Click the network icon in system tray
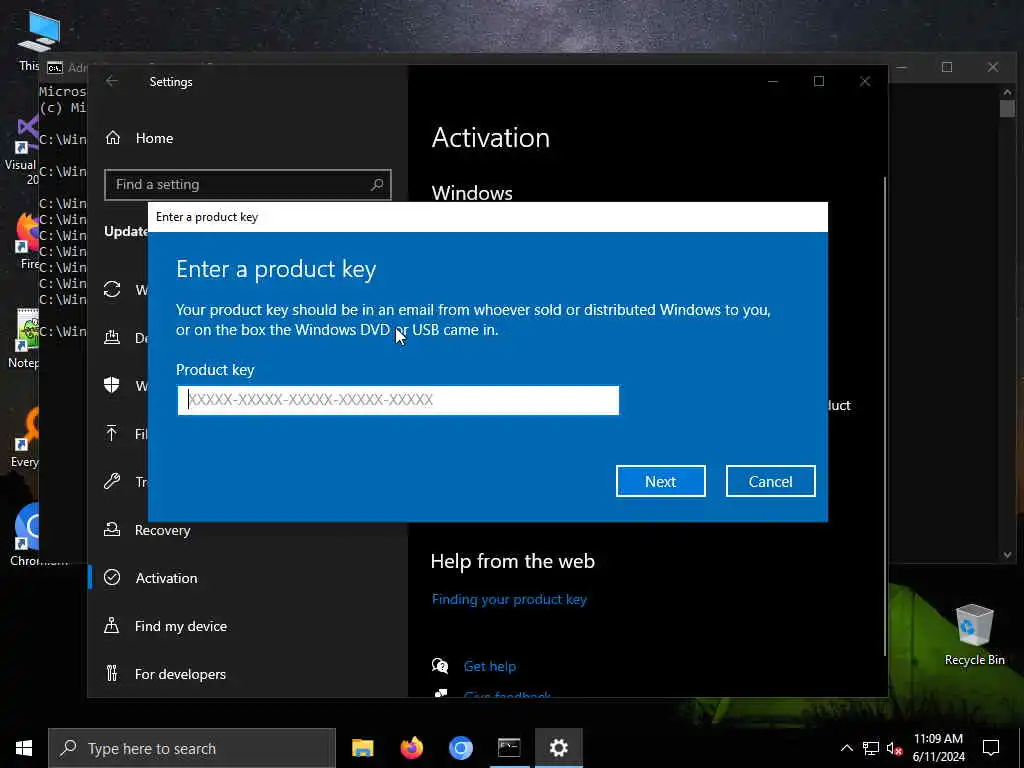 [x=871, y=748]
